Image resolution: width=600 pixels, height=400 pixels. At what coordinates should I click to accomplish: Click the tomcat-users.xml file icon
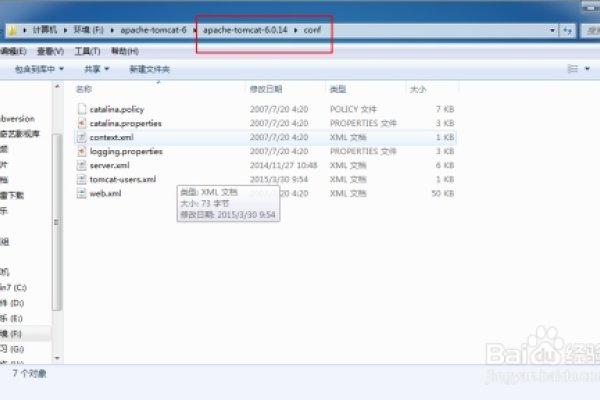click(82, 179)
